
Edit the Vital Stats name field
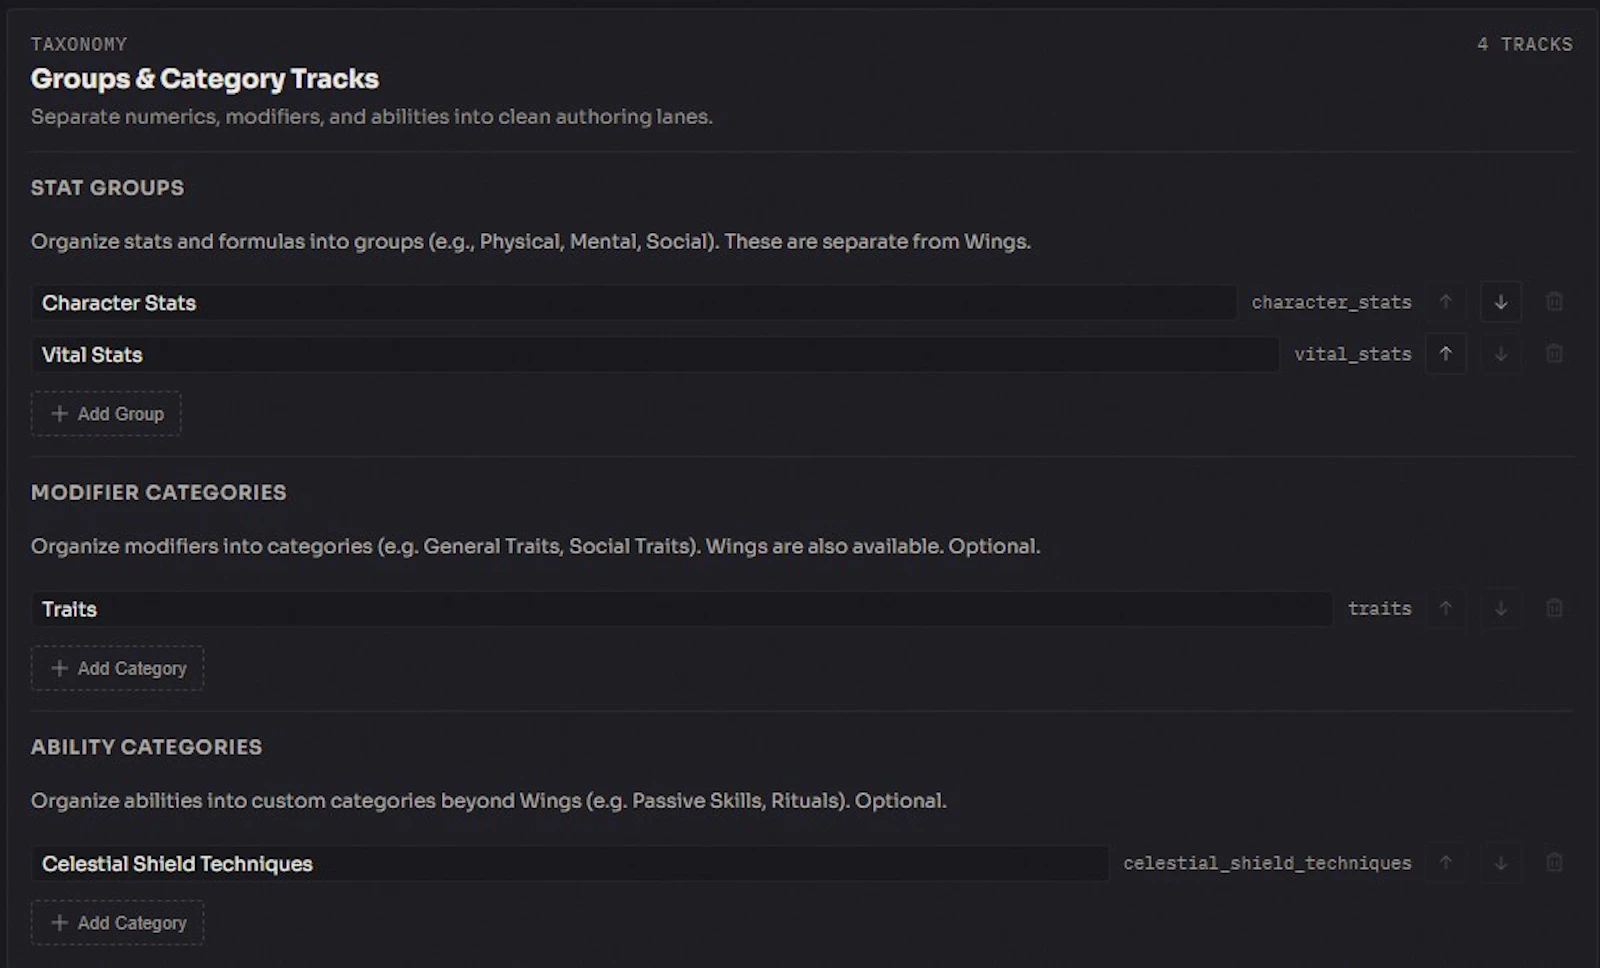[x=655, y=355]
